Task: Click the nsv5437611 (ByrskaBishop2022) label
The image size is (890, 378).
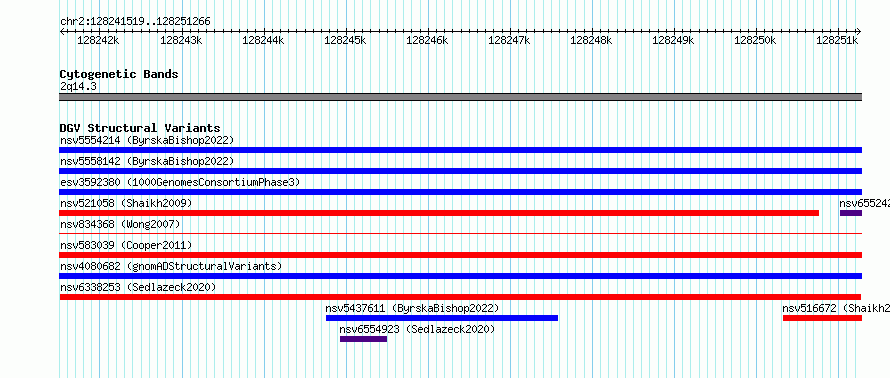Action: click(x=412, y=308)
